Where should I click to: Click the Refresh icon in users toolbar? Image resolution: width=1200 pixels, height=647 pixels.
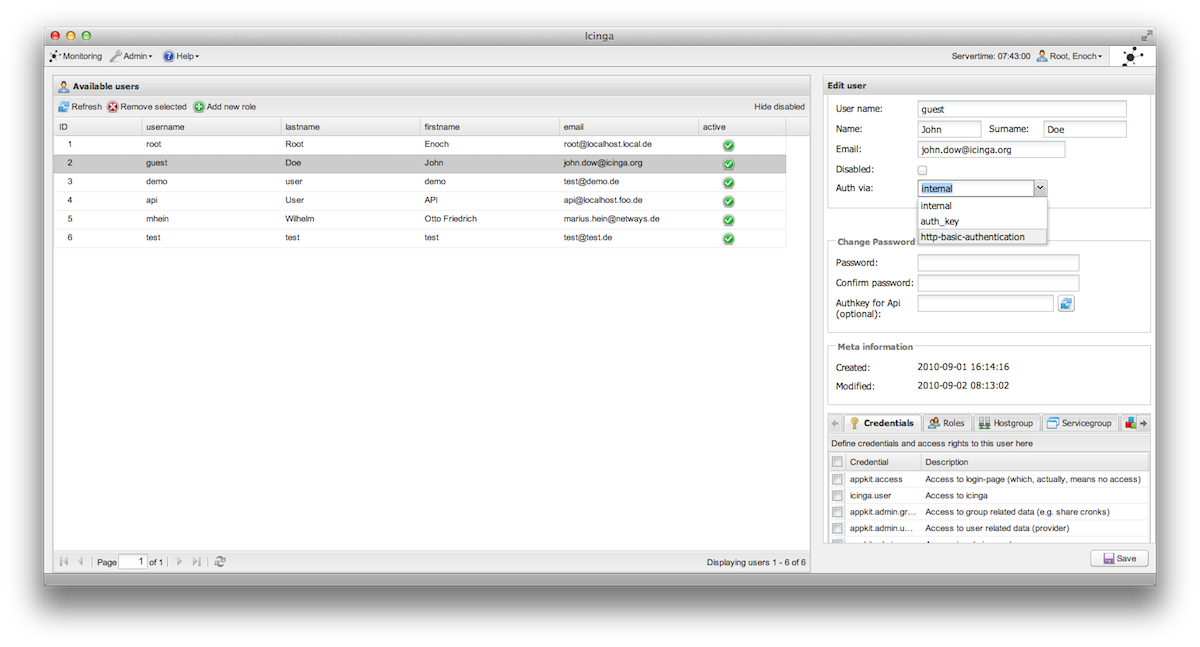(64, 107)
